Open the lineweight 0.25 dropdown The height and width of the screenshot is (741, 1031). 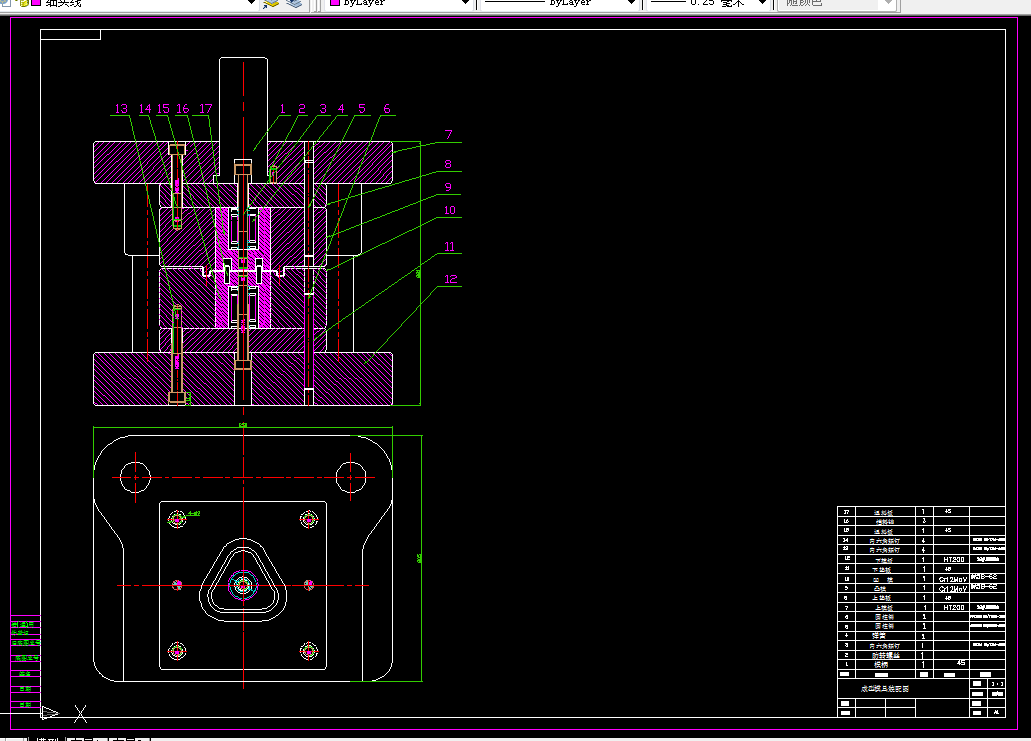click(x=762, y=3)
